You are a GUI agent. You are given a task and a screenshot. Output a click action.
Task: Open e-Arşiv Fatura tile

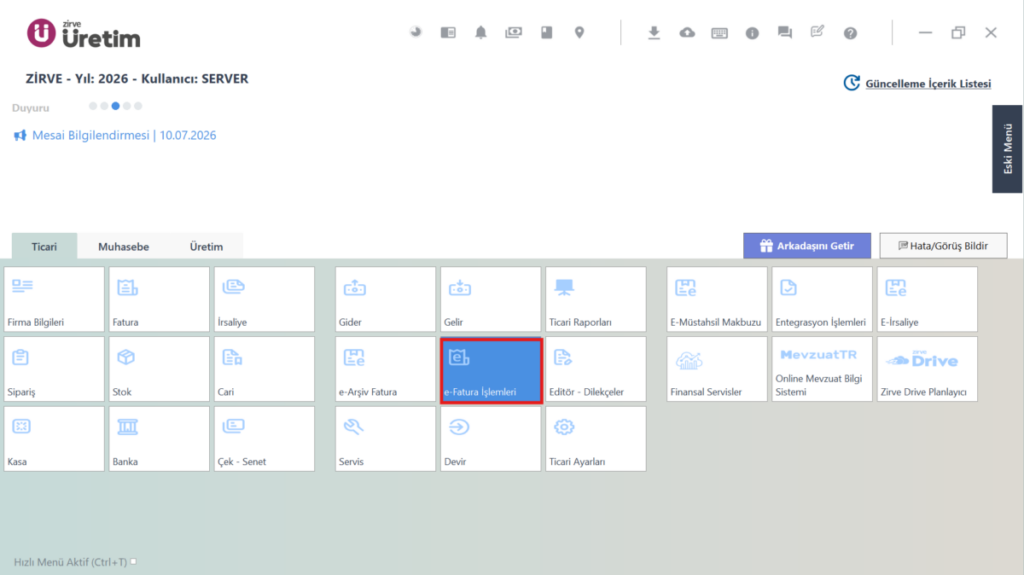(385, 369)
